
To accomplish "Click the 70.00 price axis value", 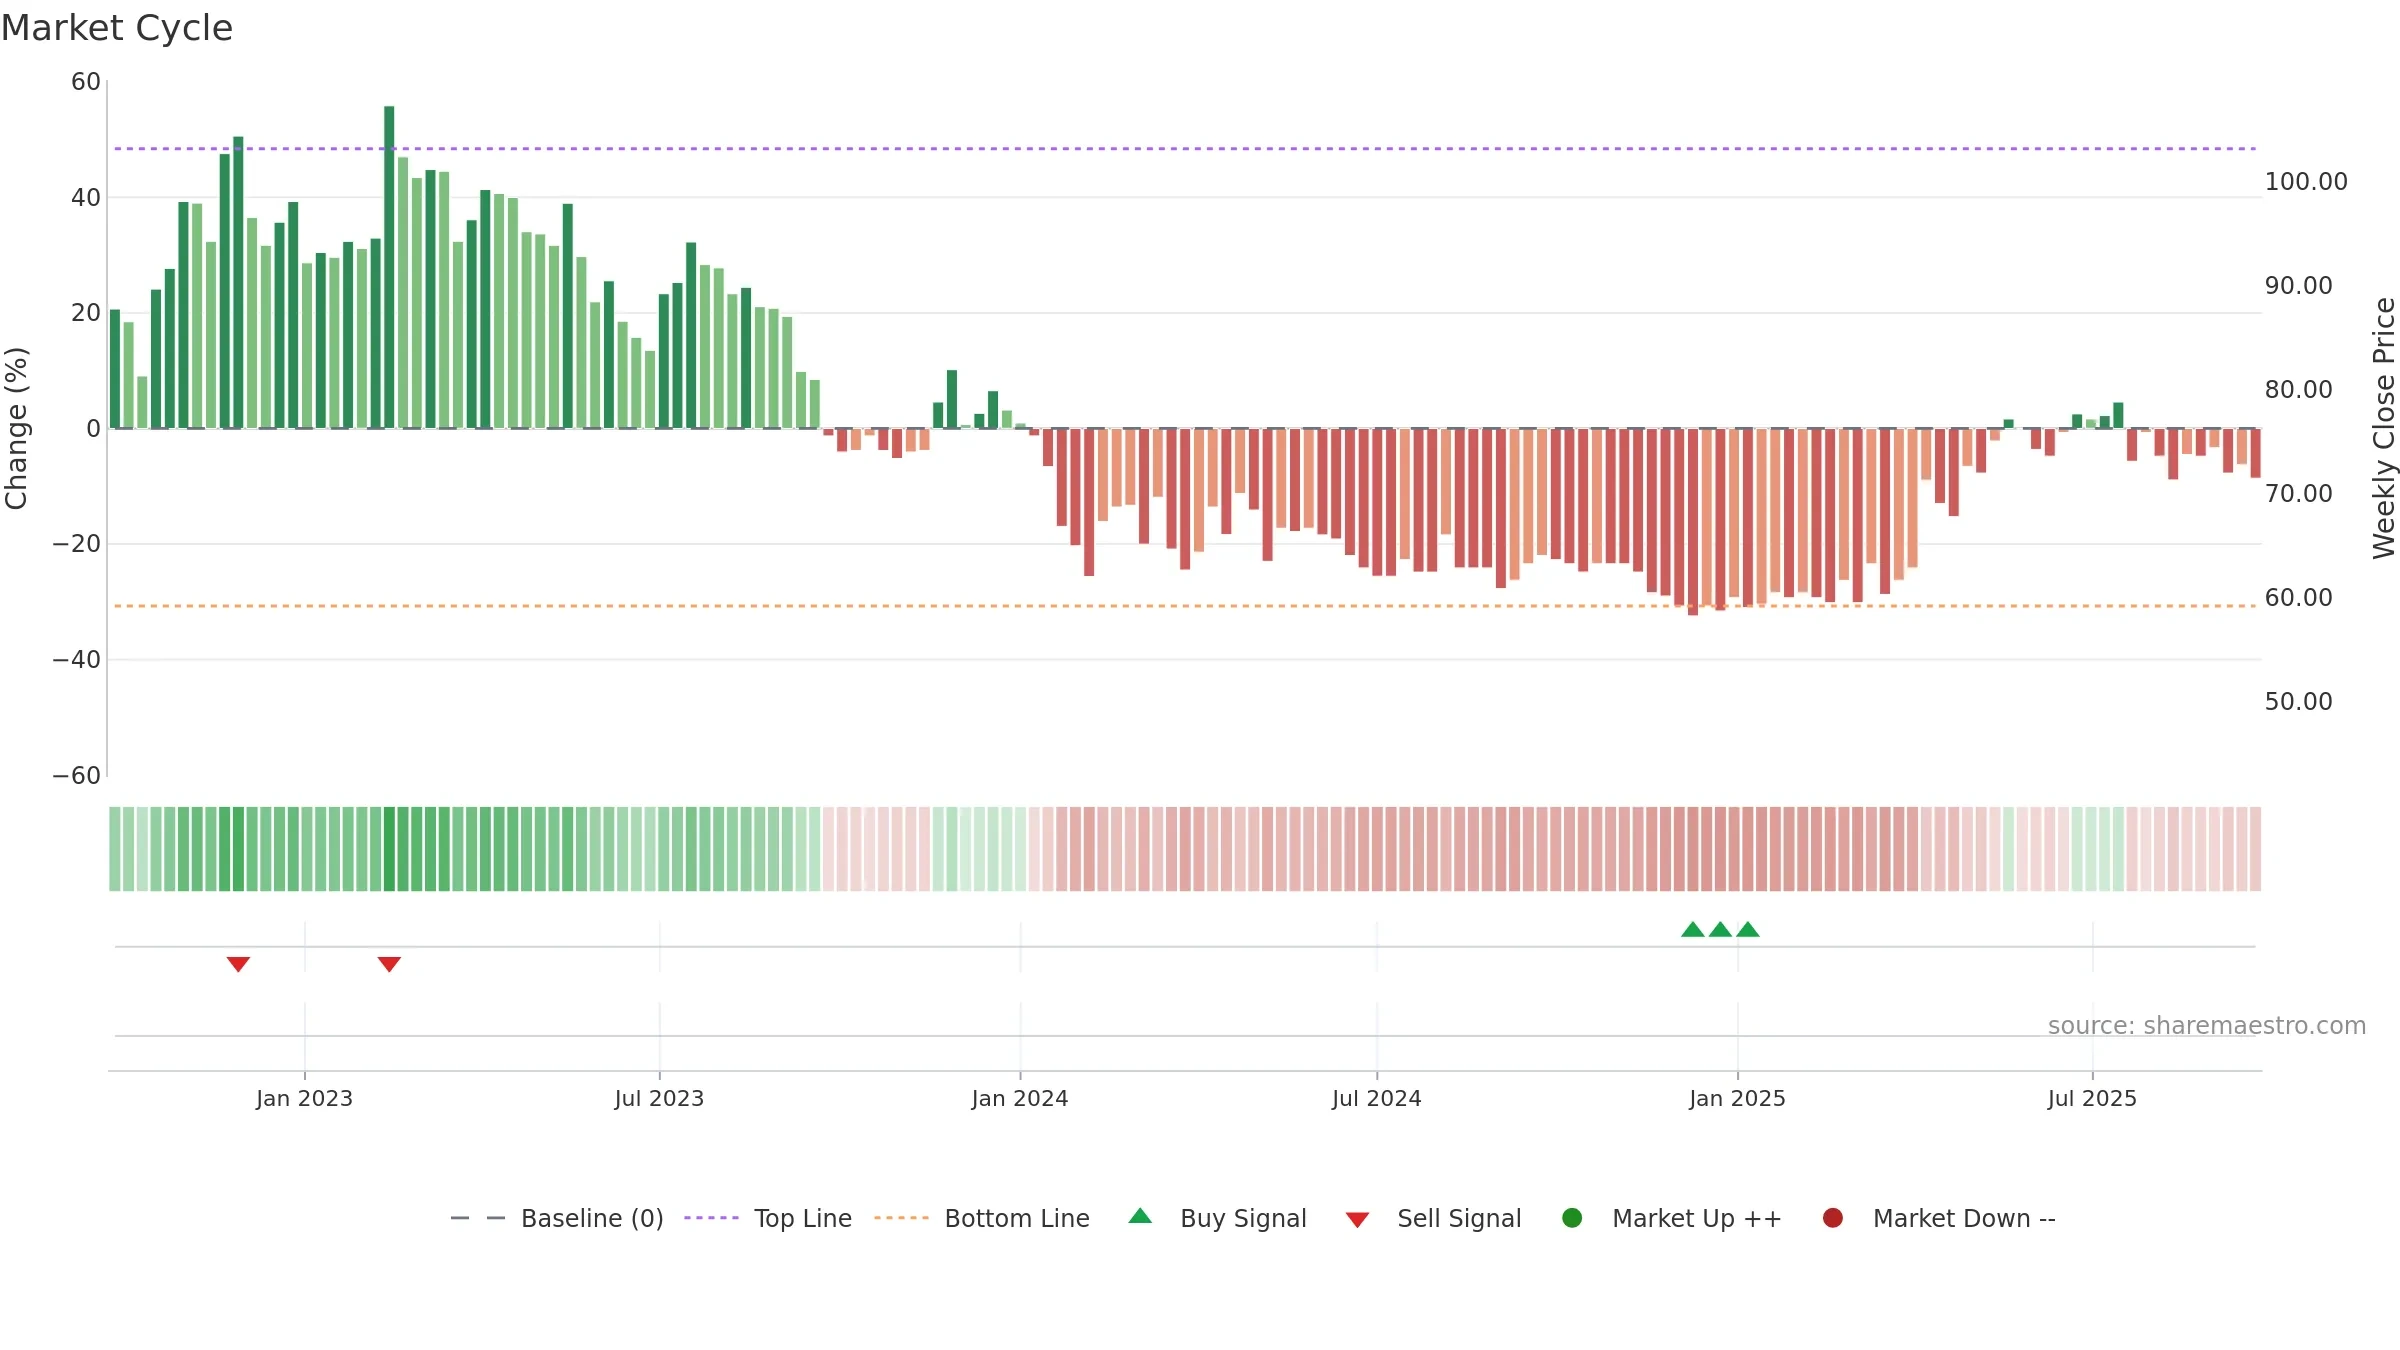I will point(2298,494).
